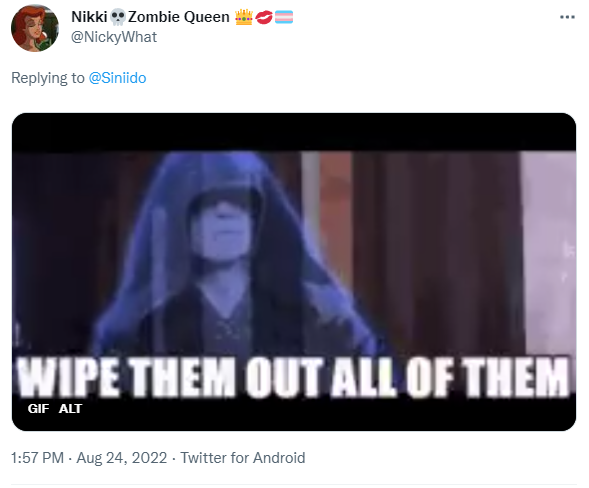The height and width of the screenshot is (488, 589).
Task: Click the Aug 24, 2022 date
Action: pos(122,458)
